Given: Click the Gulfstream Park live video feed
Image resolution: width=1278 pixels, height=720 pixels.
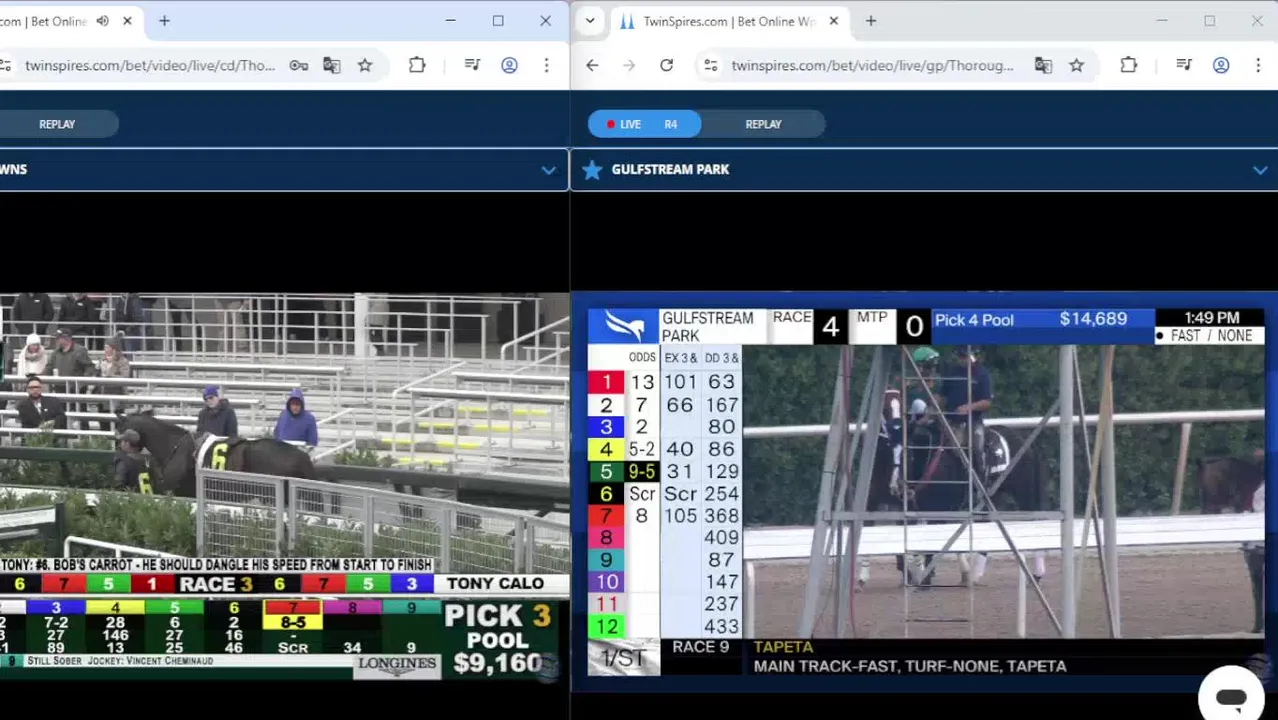Looking at the screenshot, I should 1005,490.
